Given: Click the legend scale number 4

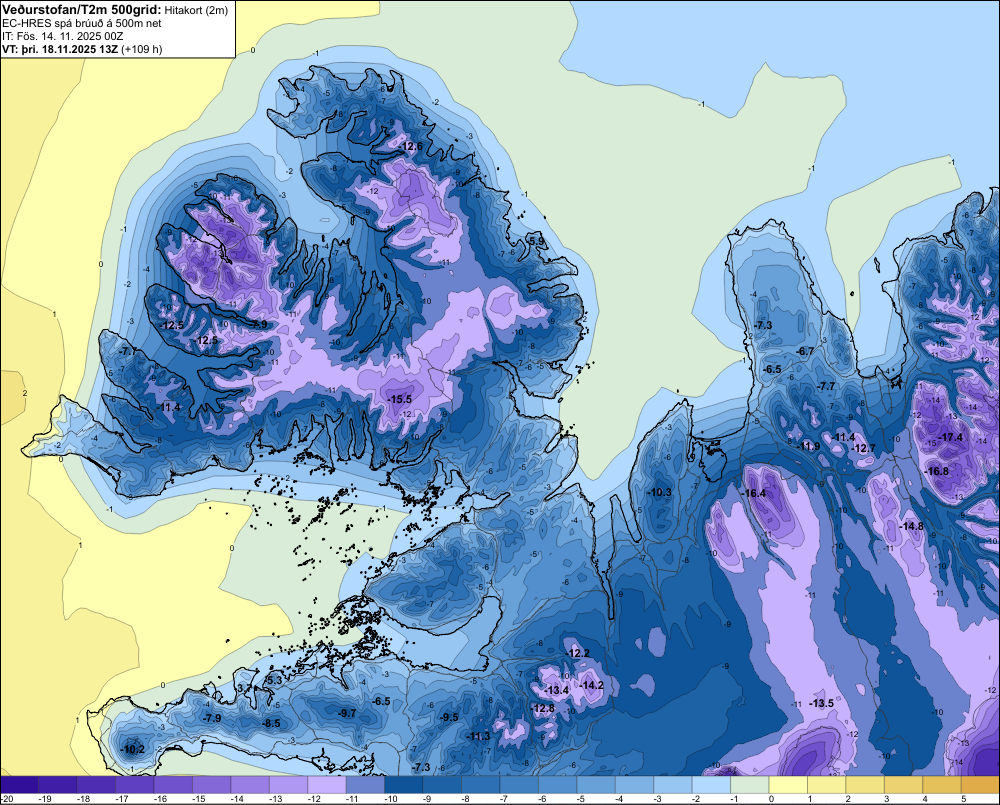Looking at the screenshot, I should [925, 799].
